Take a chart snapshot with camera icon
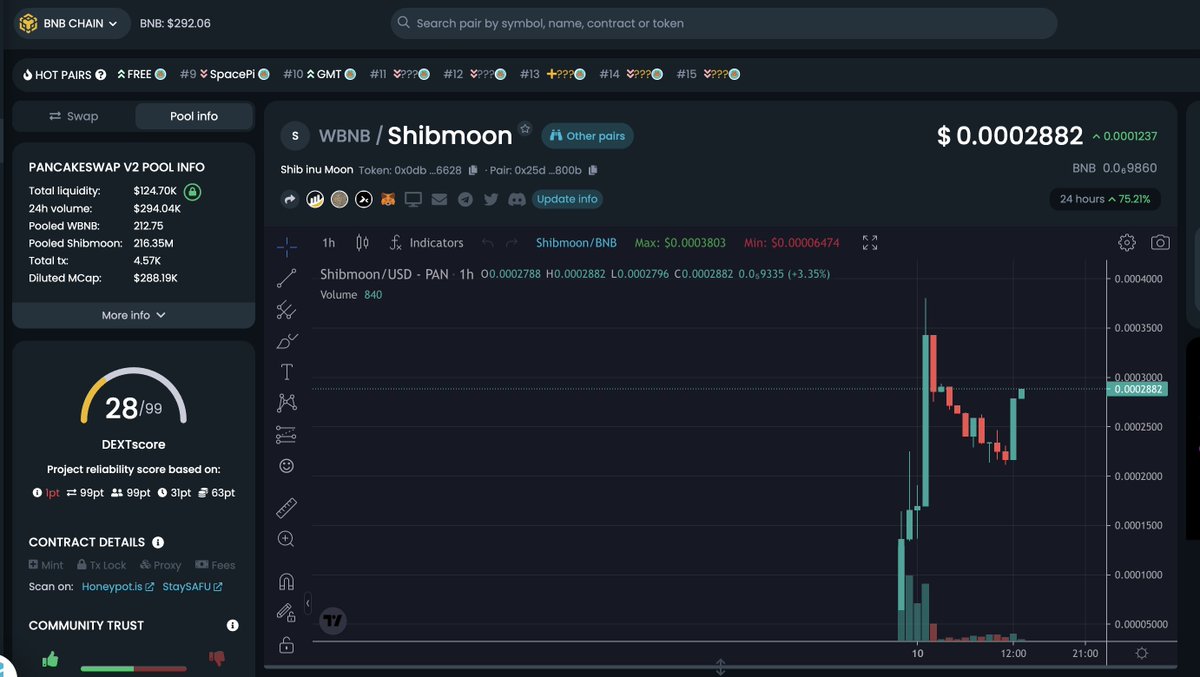1200x677 pixels. click(x=1160, y=242)
